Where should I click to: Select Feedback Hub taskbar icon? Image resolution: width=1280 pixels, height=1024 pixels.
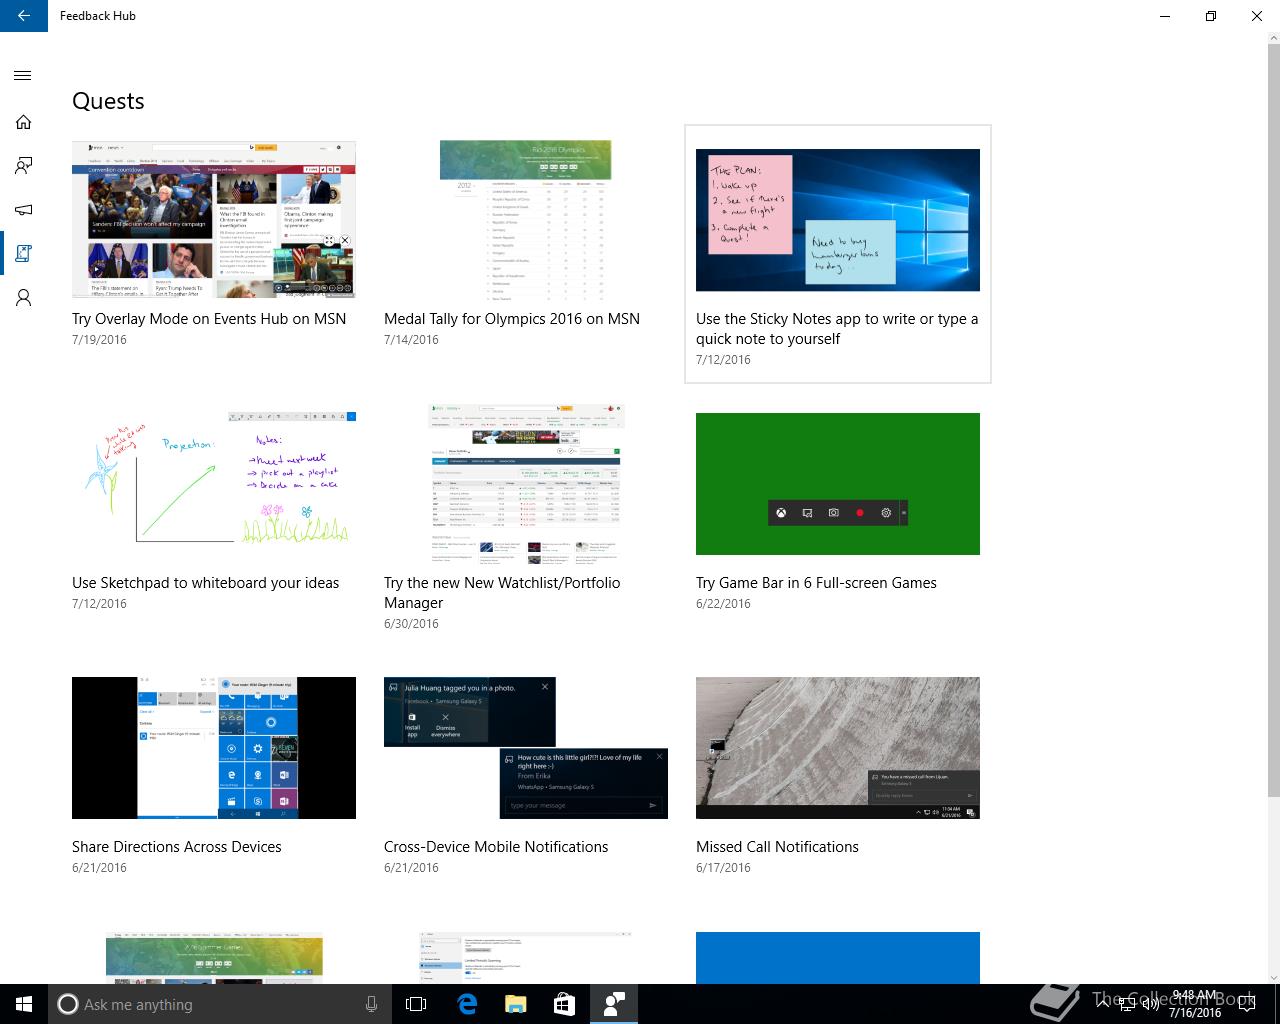614,1004
